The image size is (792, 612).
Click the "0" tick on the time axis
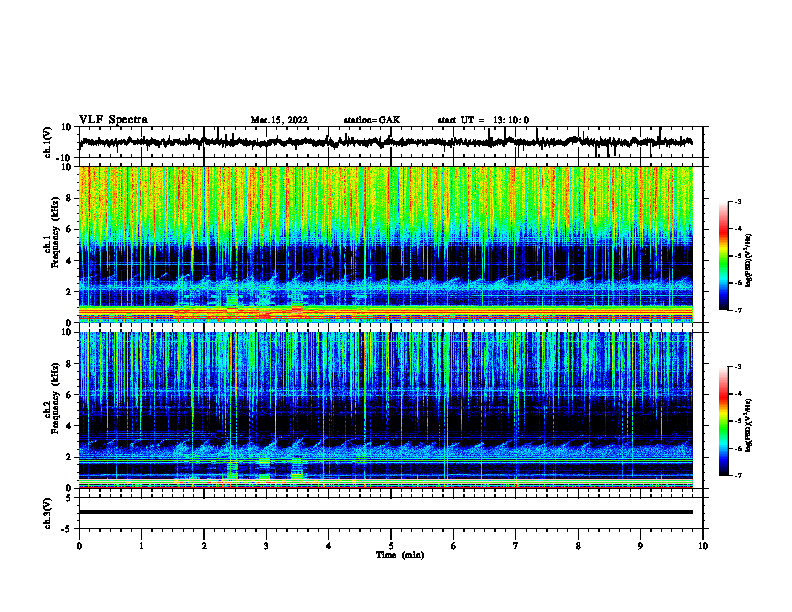coord(79,546)
